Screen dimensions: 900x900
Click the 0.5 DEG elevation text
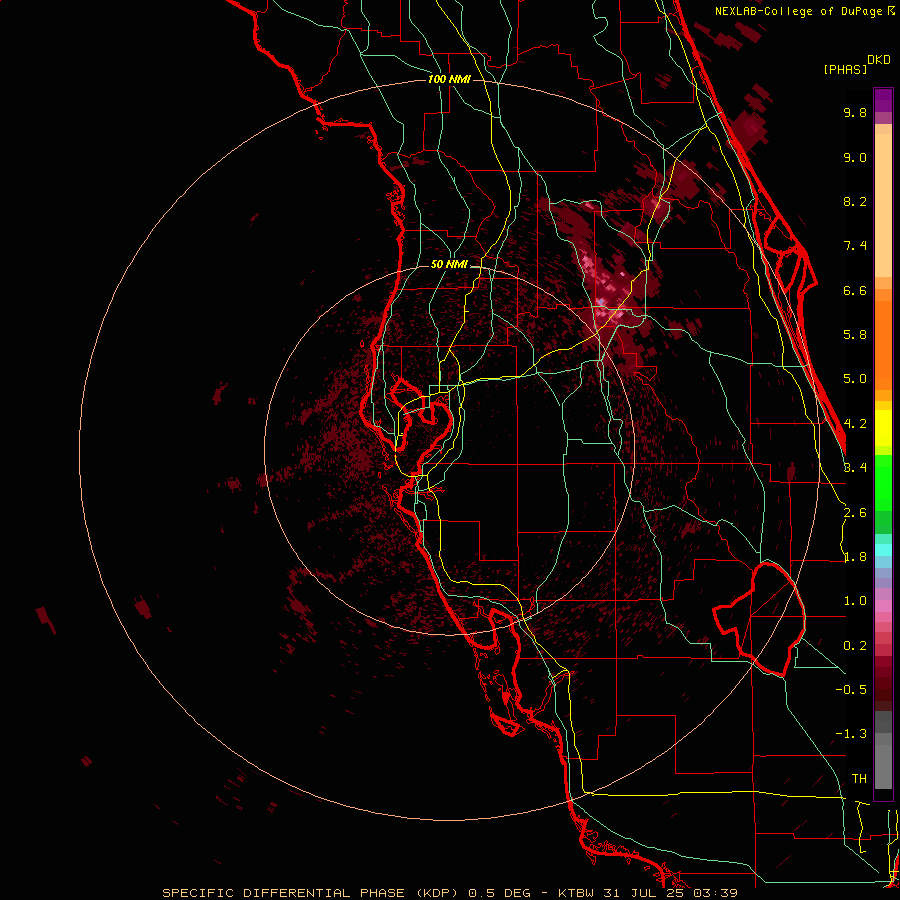pos(501,893)
